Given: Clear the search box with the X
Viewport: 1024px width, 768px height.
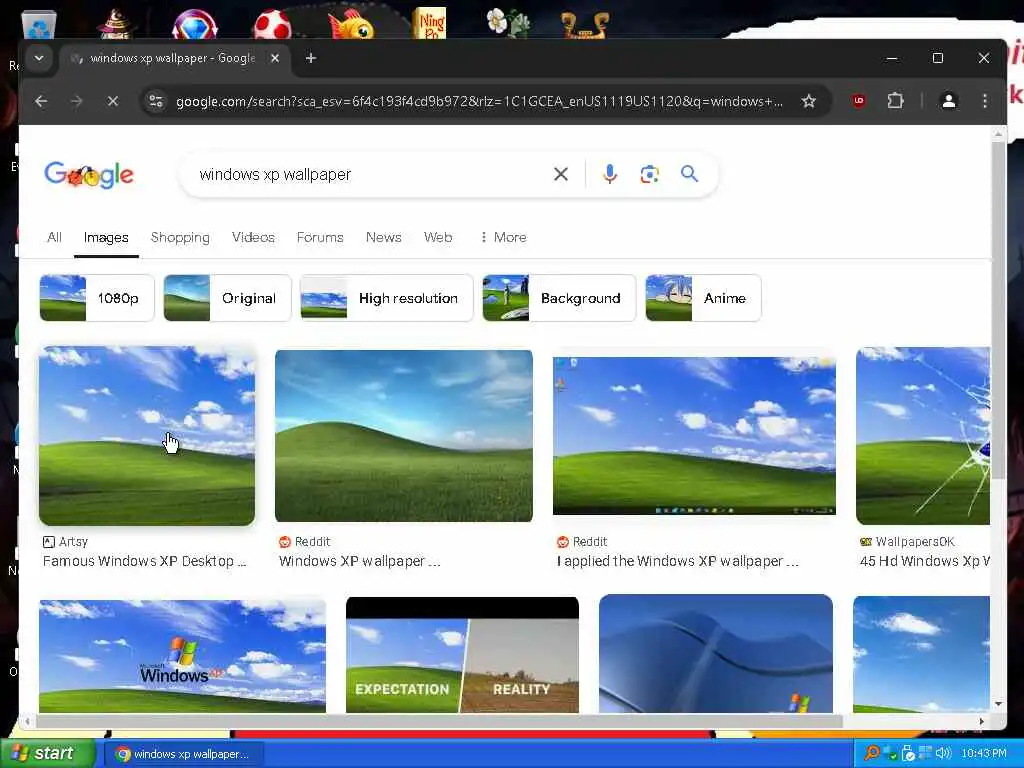Looking at the screenshot, I should [x=560, y=174].
